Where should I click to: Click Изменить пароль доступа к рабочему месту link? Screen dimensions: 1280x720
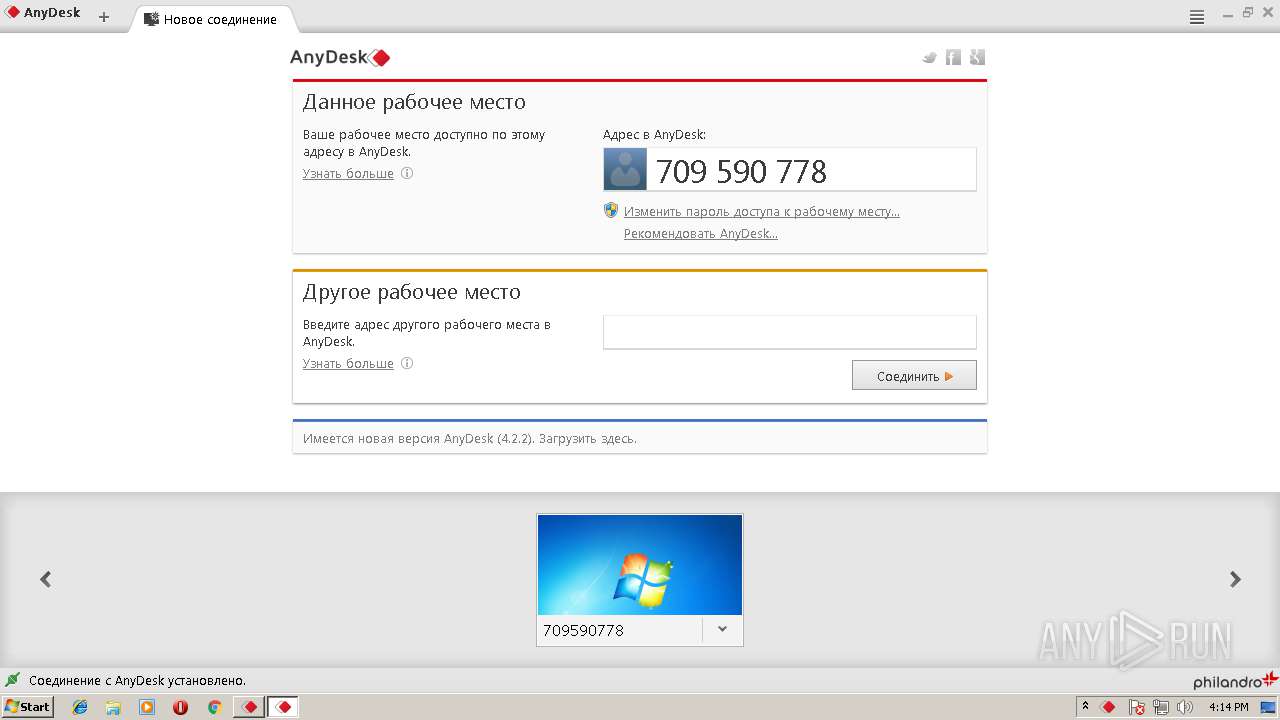[x=762, y=212]
